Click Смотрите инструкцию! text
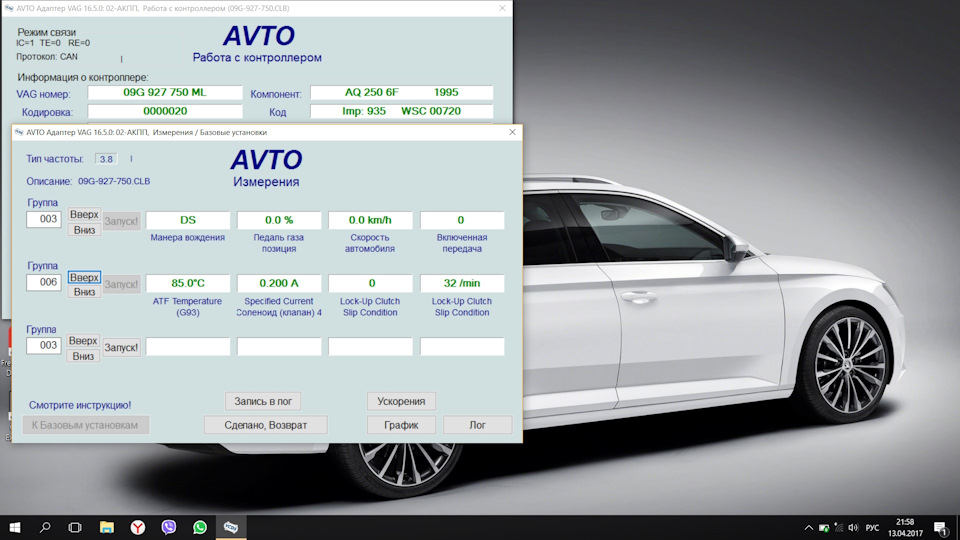The width and height of the screenshot is (960, 540). [x=80, y=405]
